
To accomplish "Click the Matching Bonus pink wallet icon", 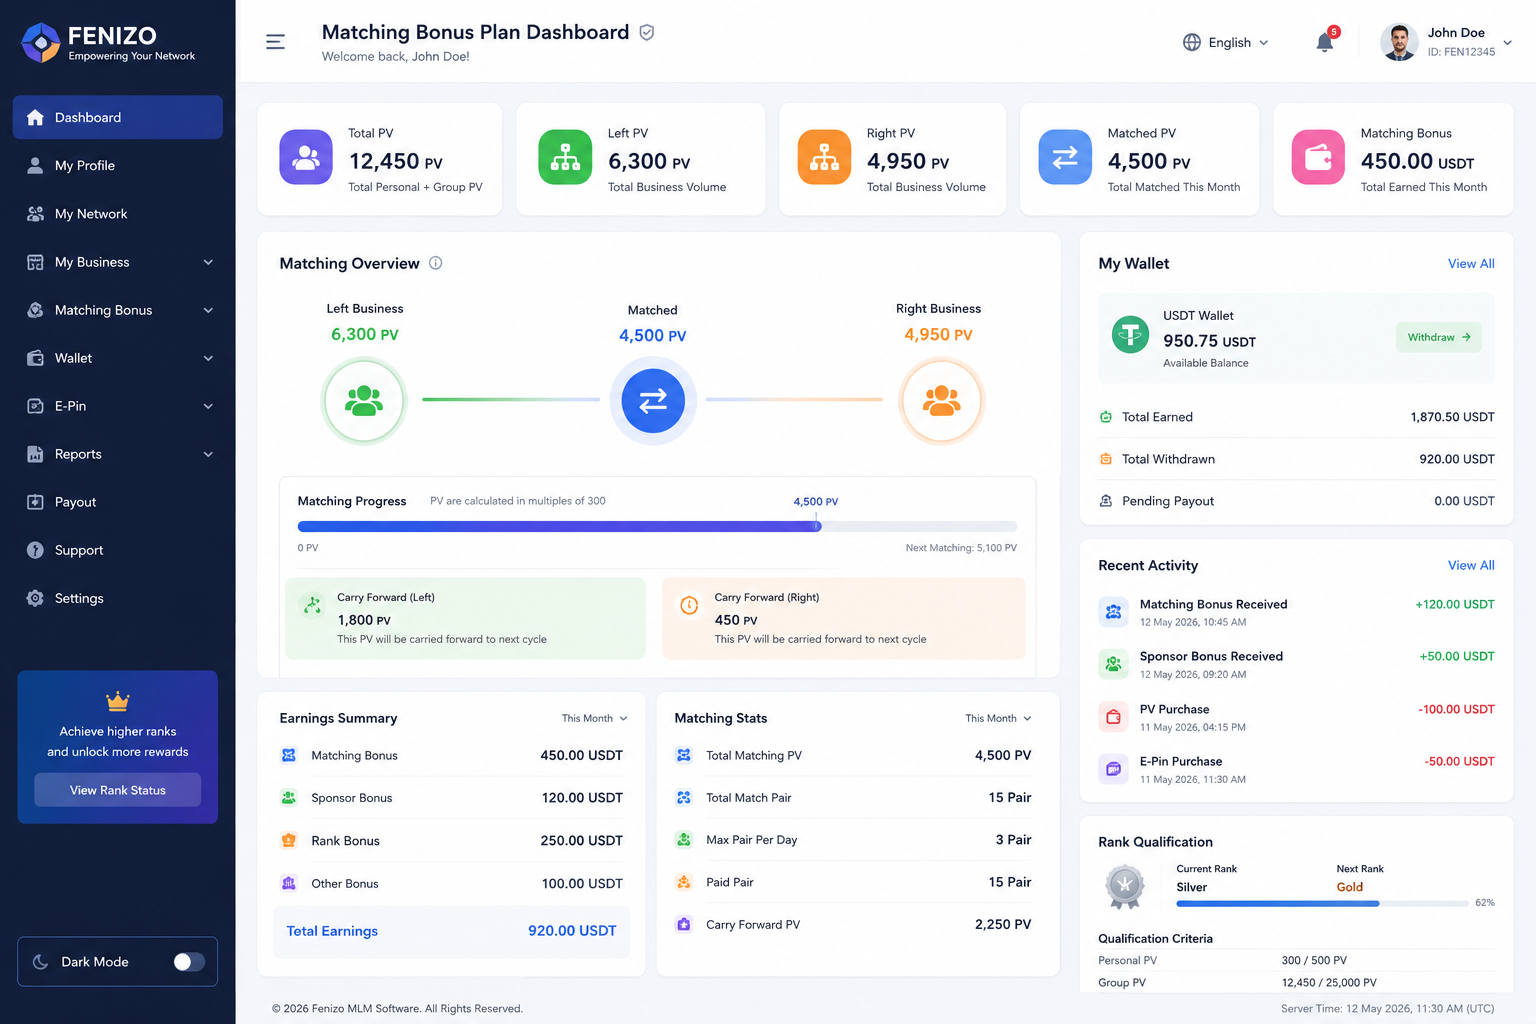I will pyautogui.click(x=1318, y=157).
